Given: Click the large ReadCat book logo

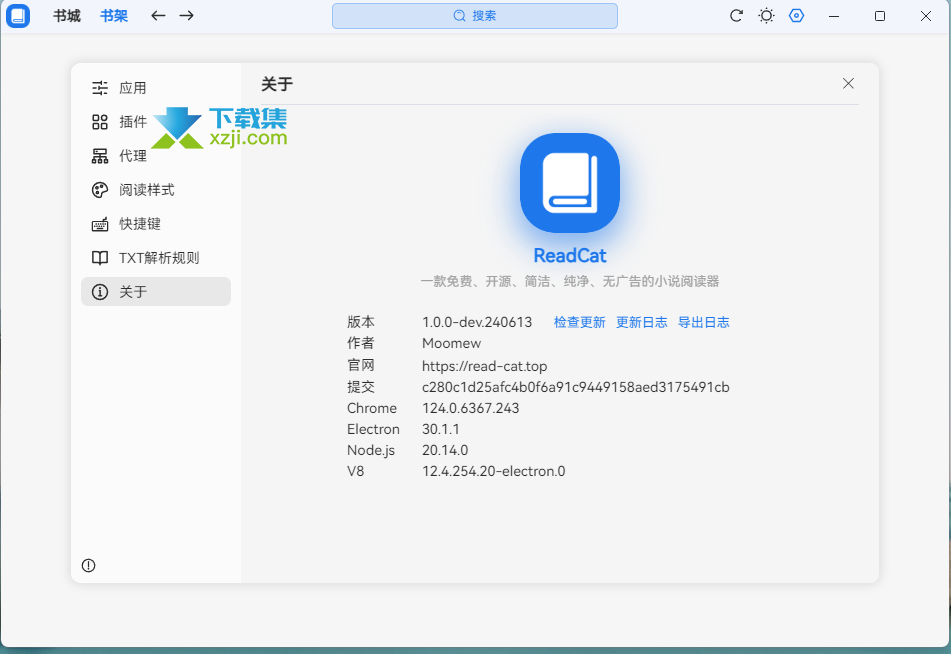Looking at the screenshot, I should 570,183.
